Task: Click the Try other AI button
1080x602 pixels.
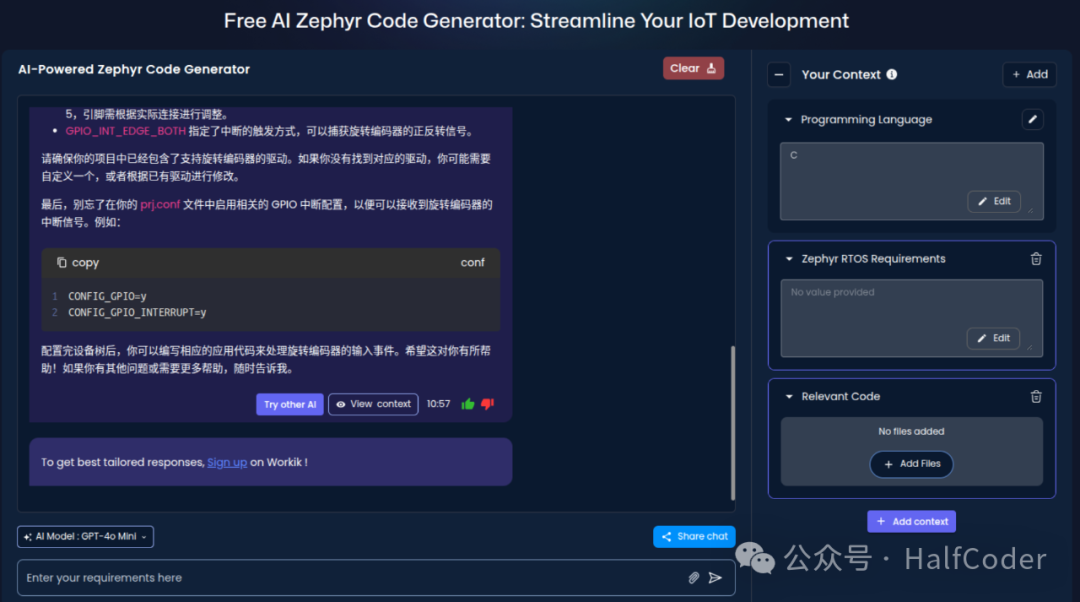Action: click(290, 404)
